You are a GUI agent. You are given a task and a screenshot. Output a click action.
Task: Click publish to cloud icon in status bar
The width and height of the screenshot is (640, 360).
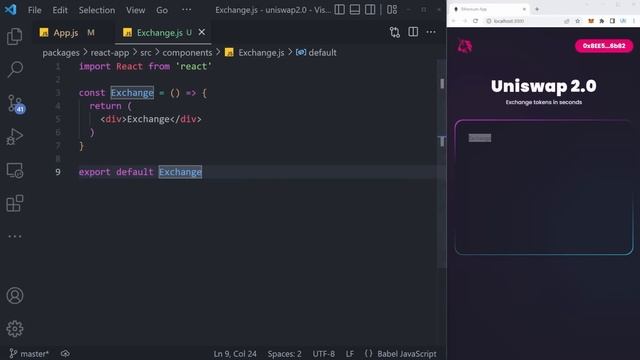click(65, 353)
